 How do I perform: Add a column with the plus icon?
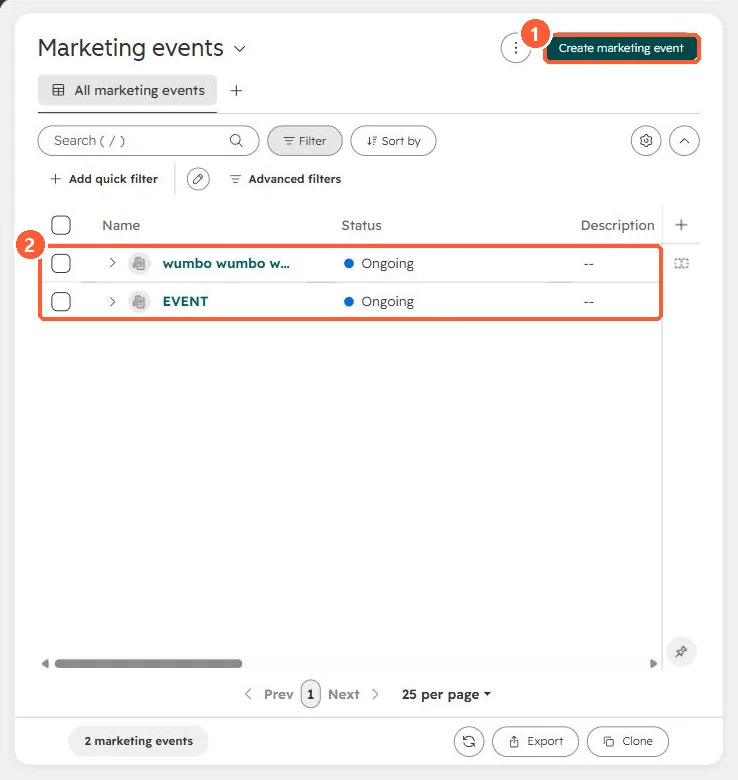tap(681, 225)
